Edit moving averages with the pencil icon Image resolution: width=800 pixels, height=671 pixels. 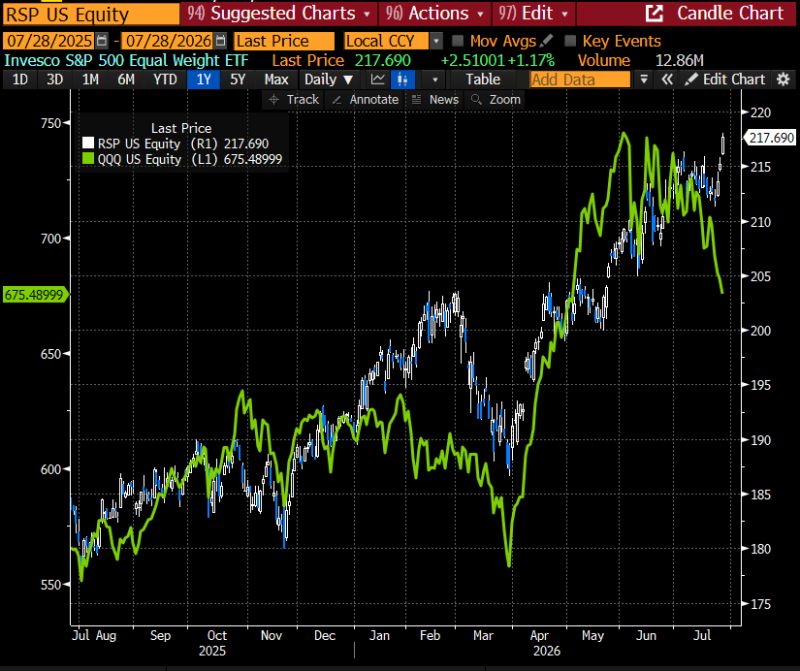pyautogui.click(x=546, y=41)
